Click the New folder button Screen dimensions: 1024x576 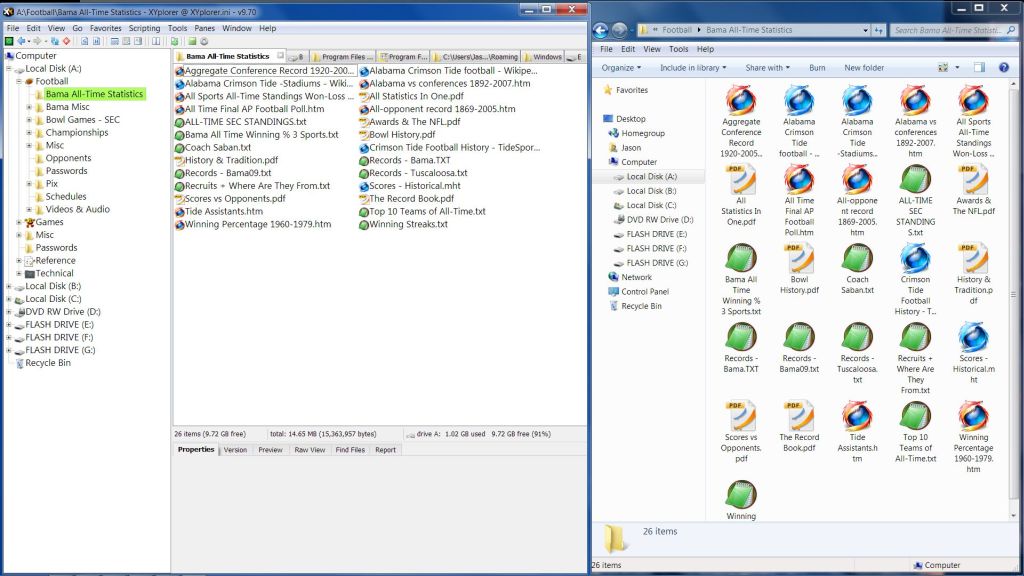coord(864,68)
